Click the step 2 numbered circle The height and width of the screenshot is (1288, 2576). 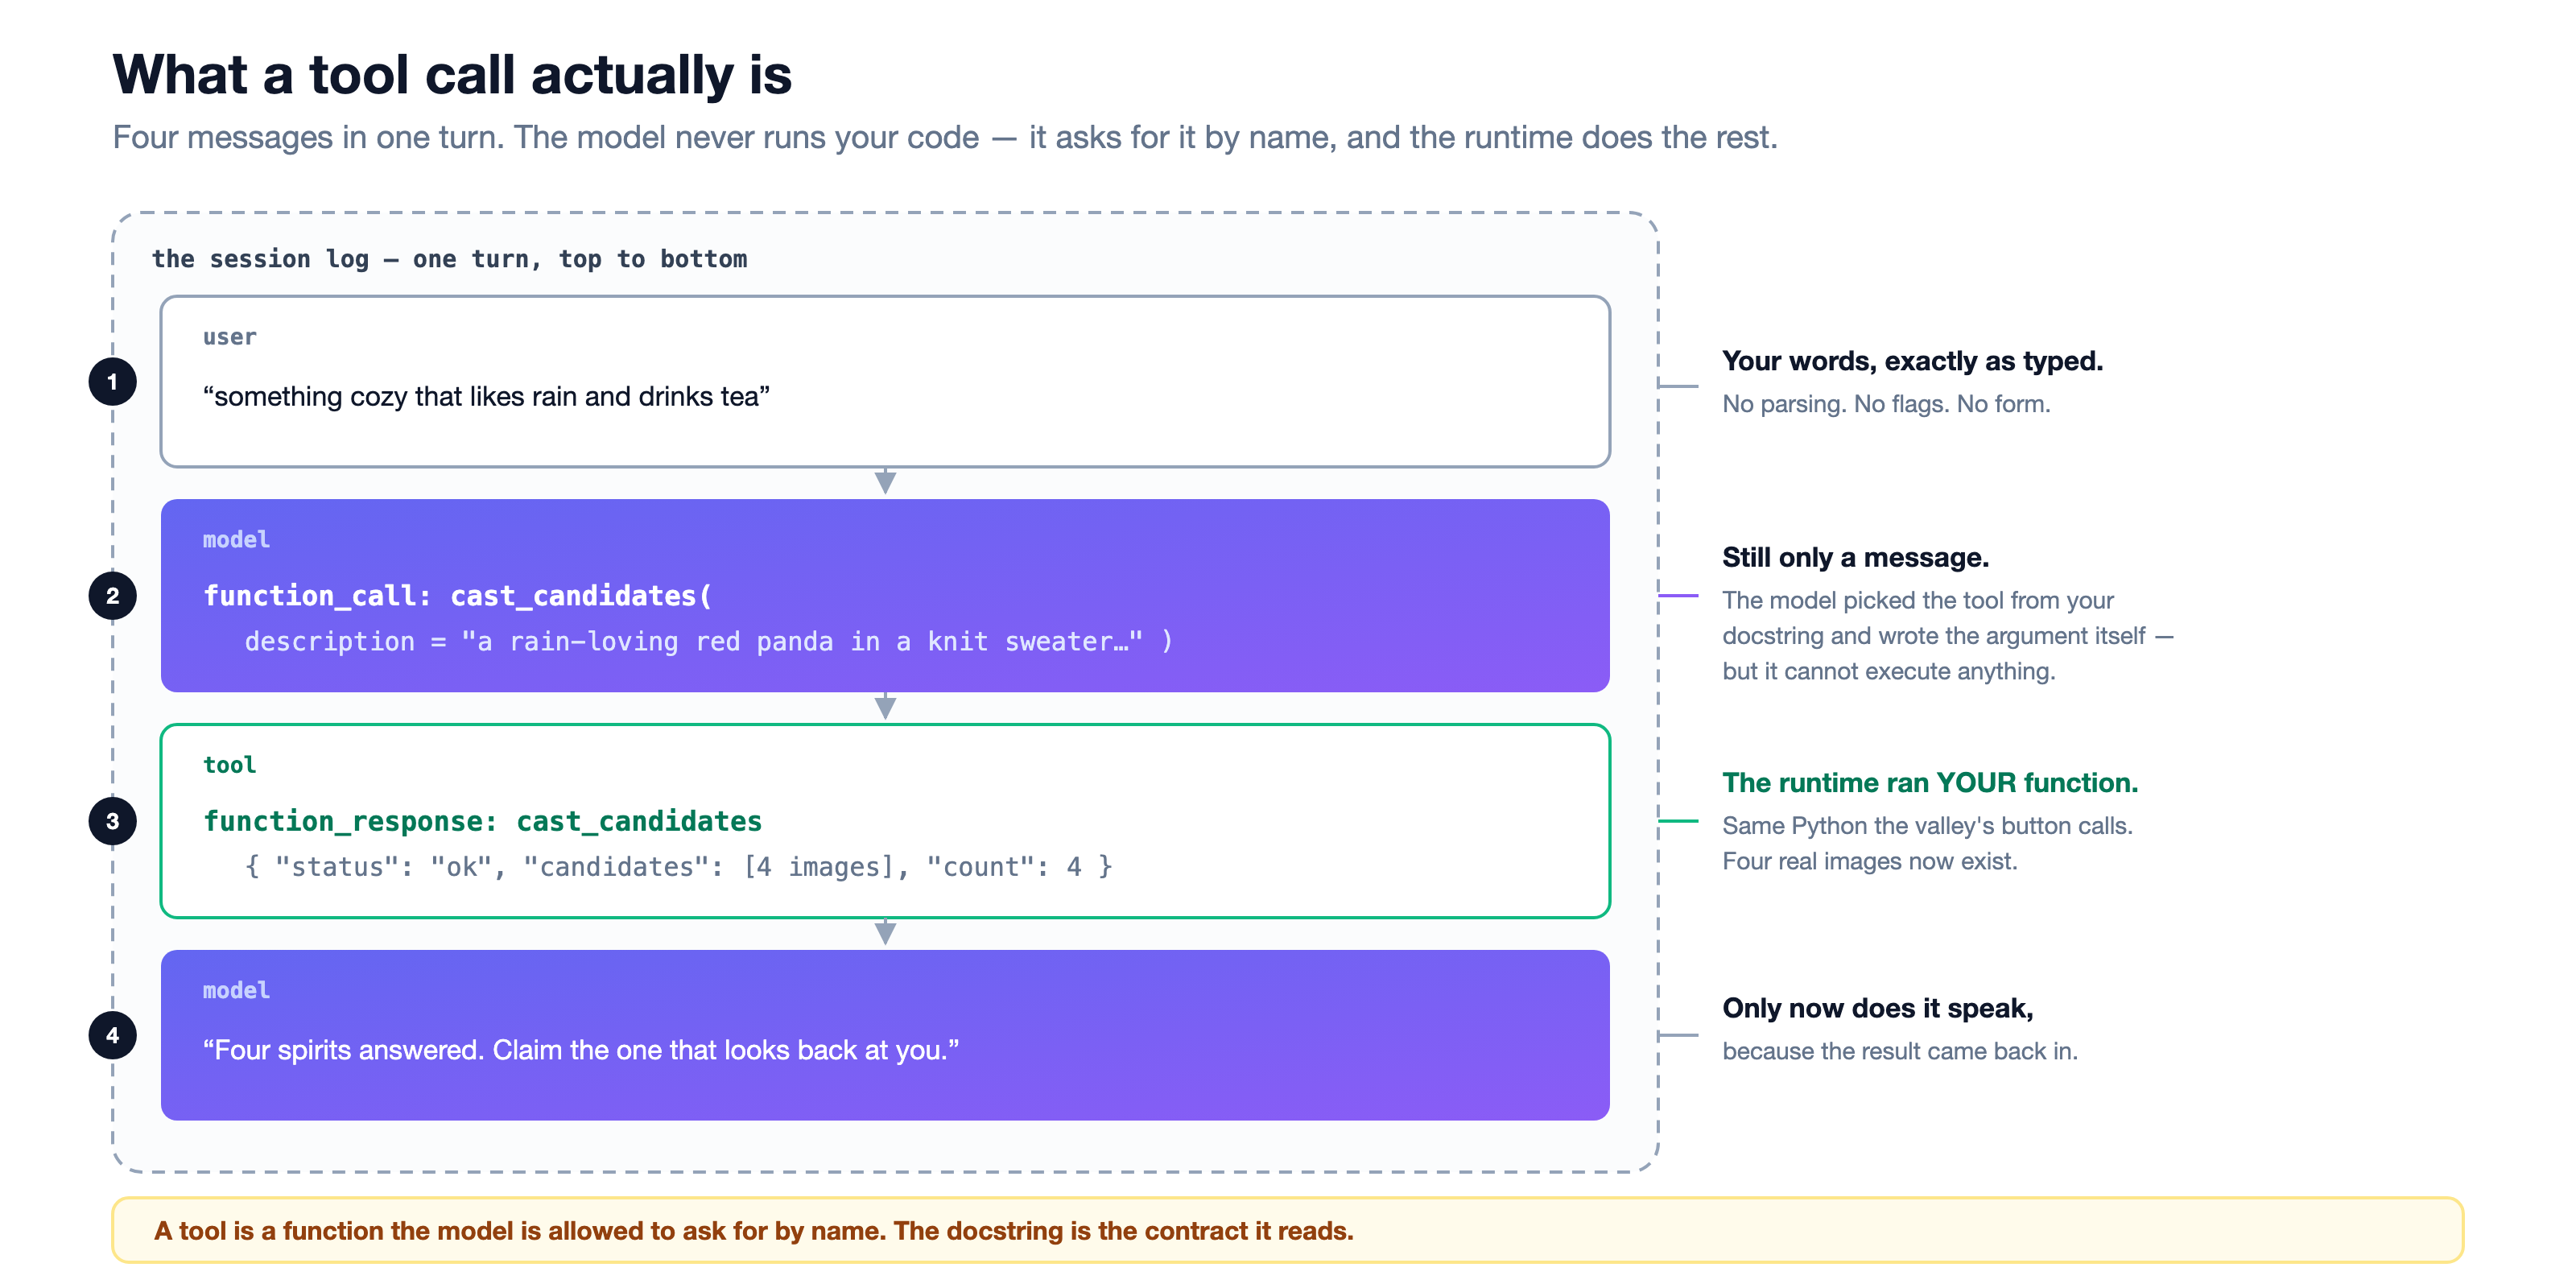click(112, 596)
